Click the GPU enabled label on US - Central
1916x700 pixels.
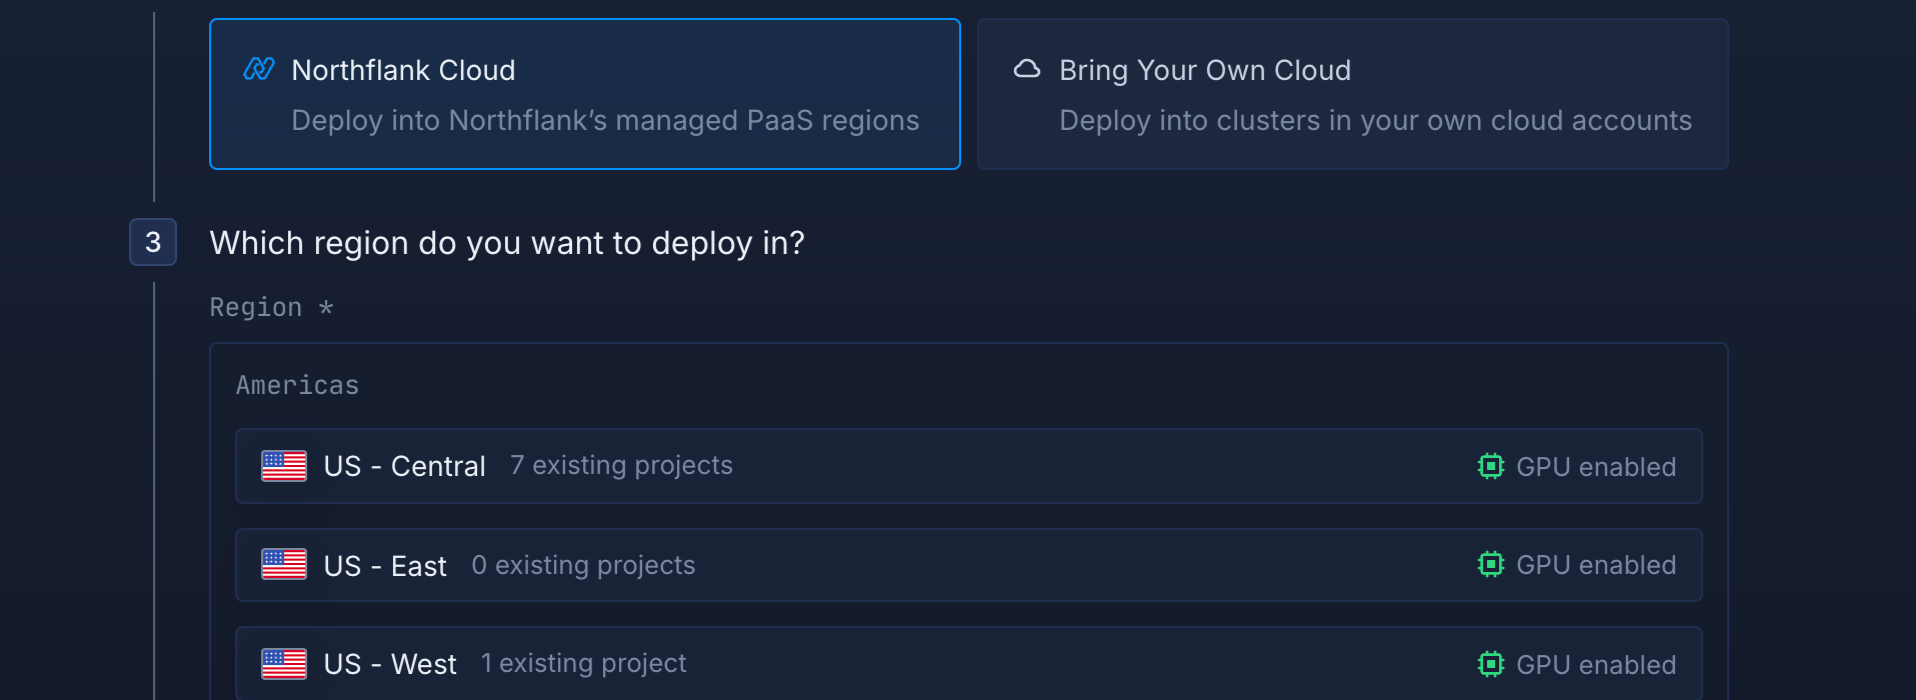[x=1596, y=467]
